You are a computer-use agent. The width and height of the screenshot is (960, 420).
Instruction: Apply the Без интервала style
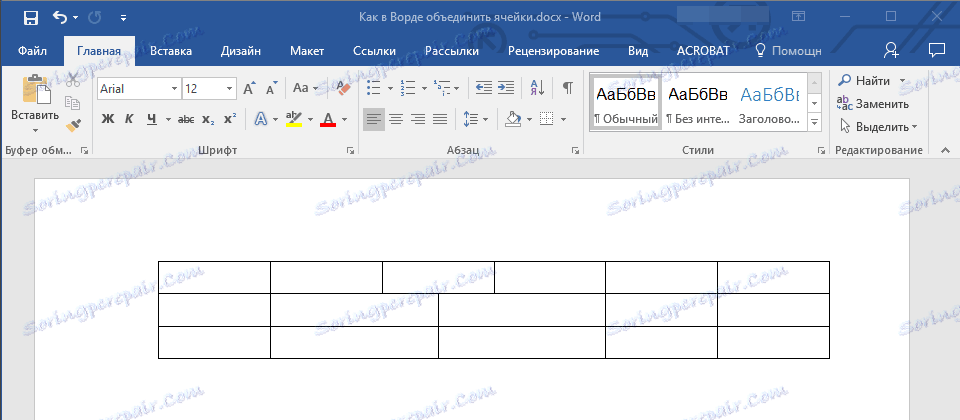pyautogui.click(x=697, y=102)
